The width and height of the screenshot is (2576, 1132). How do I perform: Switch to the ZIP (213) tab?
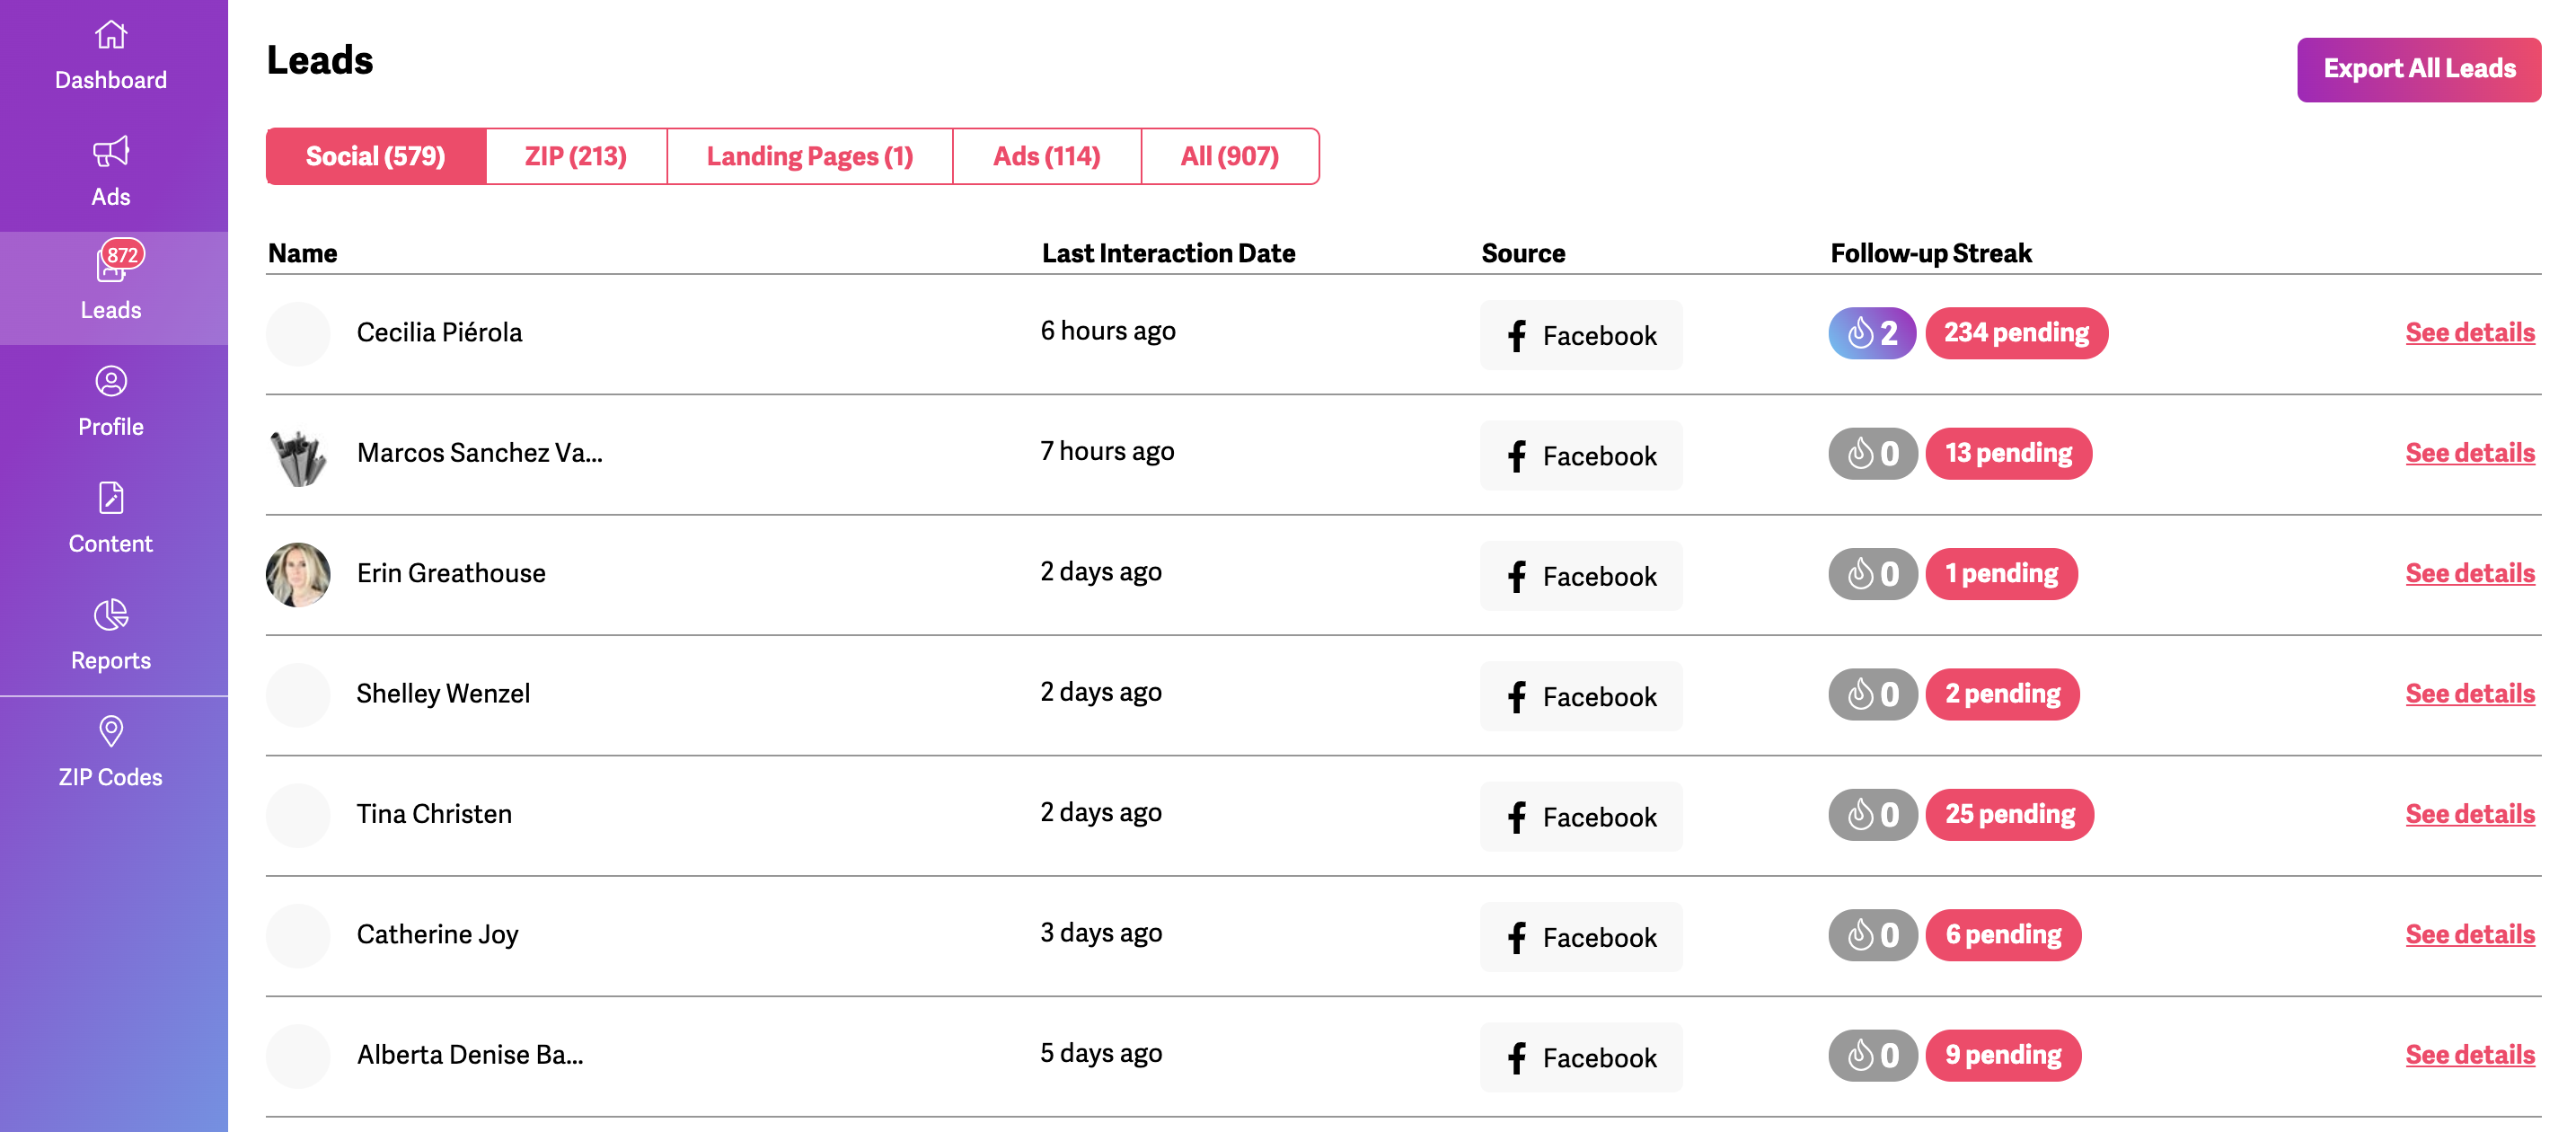[x=576, y=156]
